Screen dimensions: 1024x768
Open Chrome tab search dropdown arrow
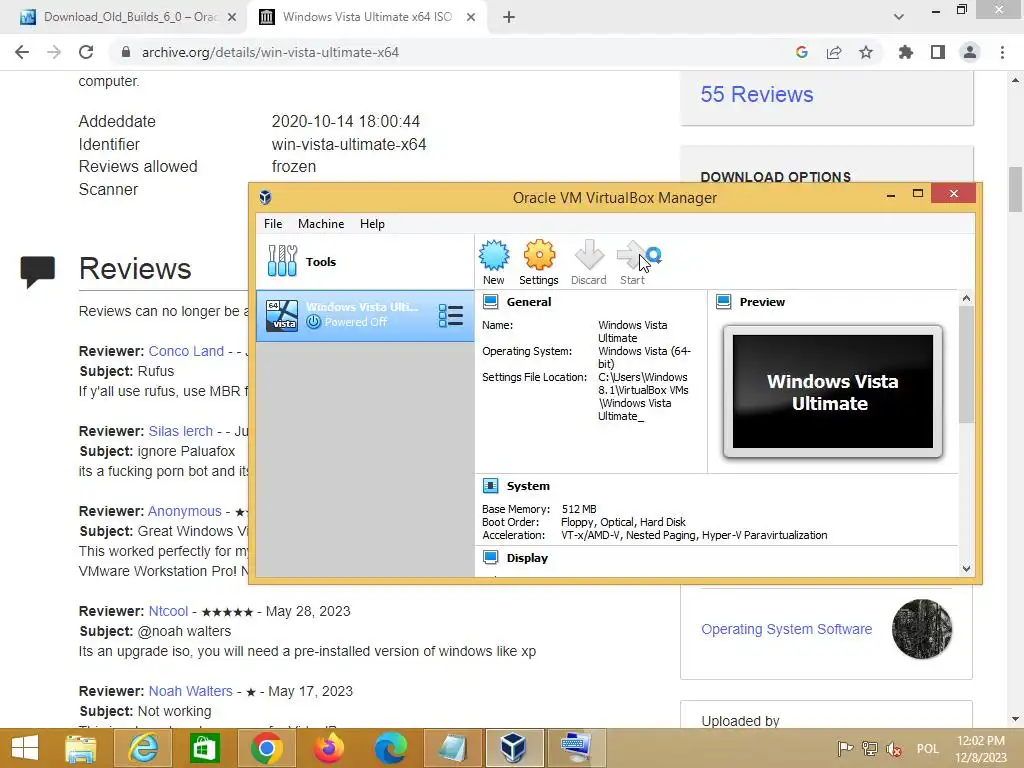coord(899,17)
